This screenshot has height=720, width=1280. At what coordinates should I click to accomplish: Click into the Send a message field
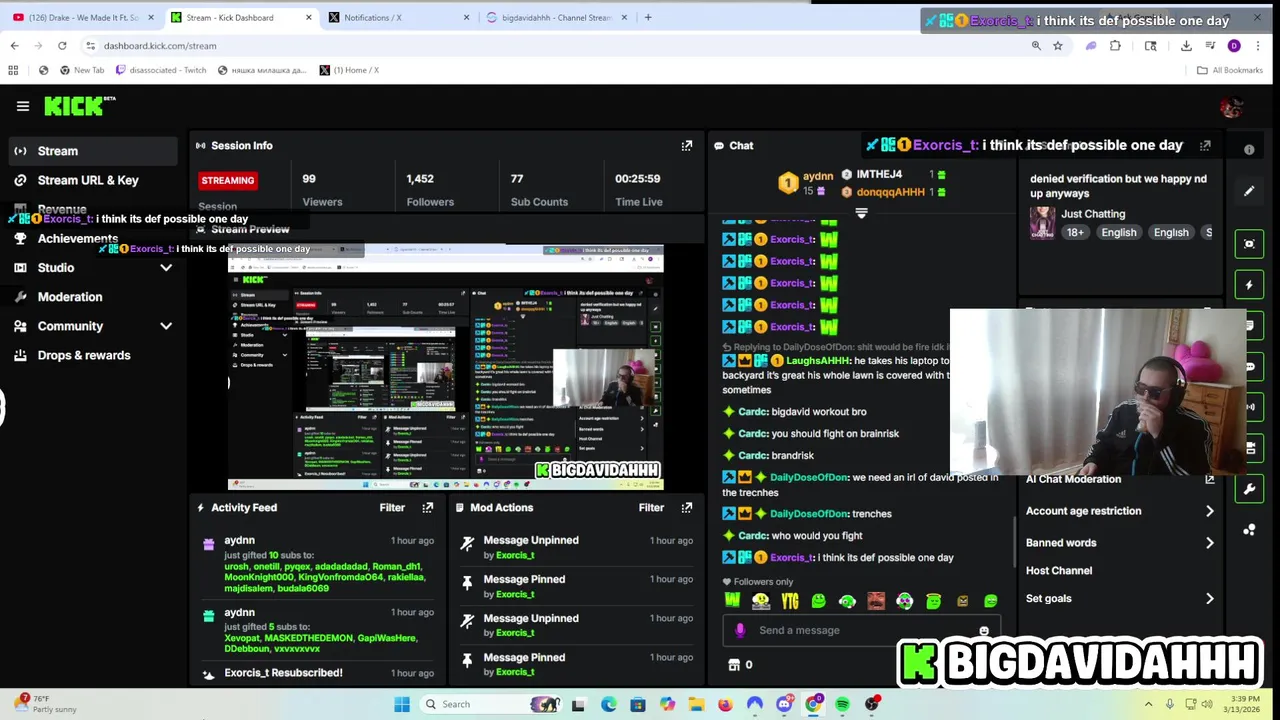(x=860, y=631)
